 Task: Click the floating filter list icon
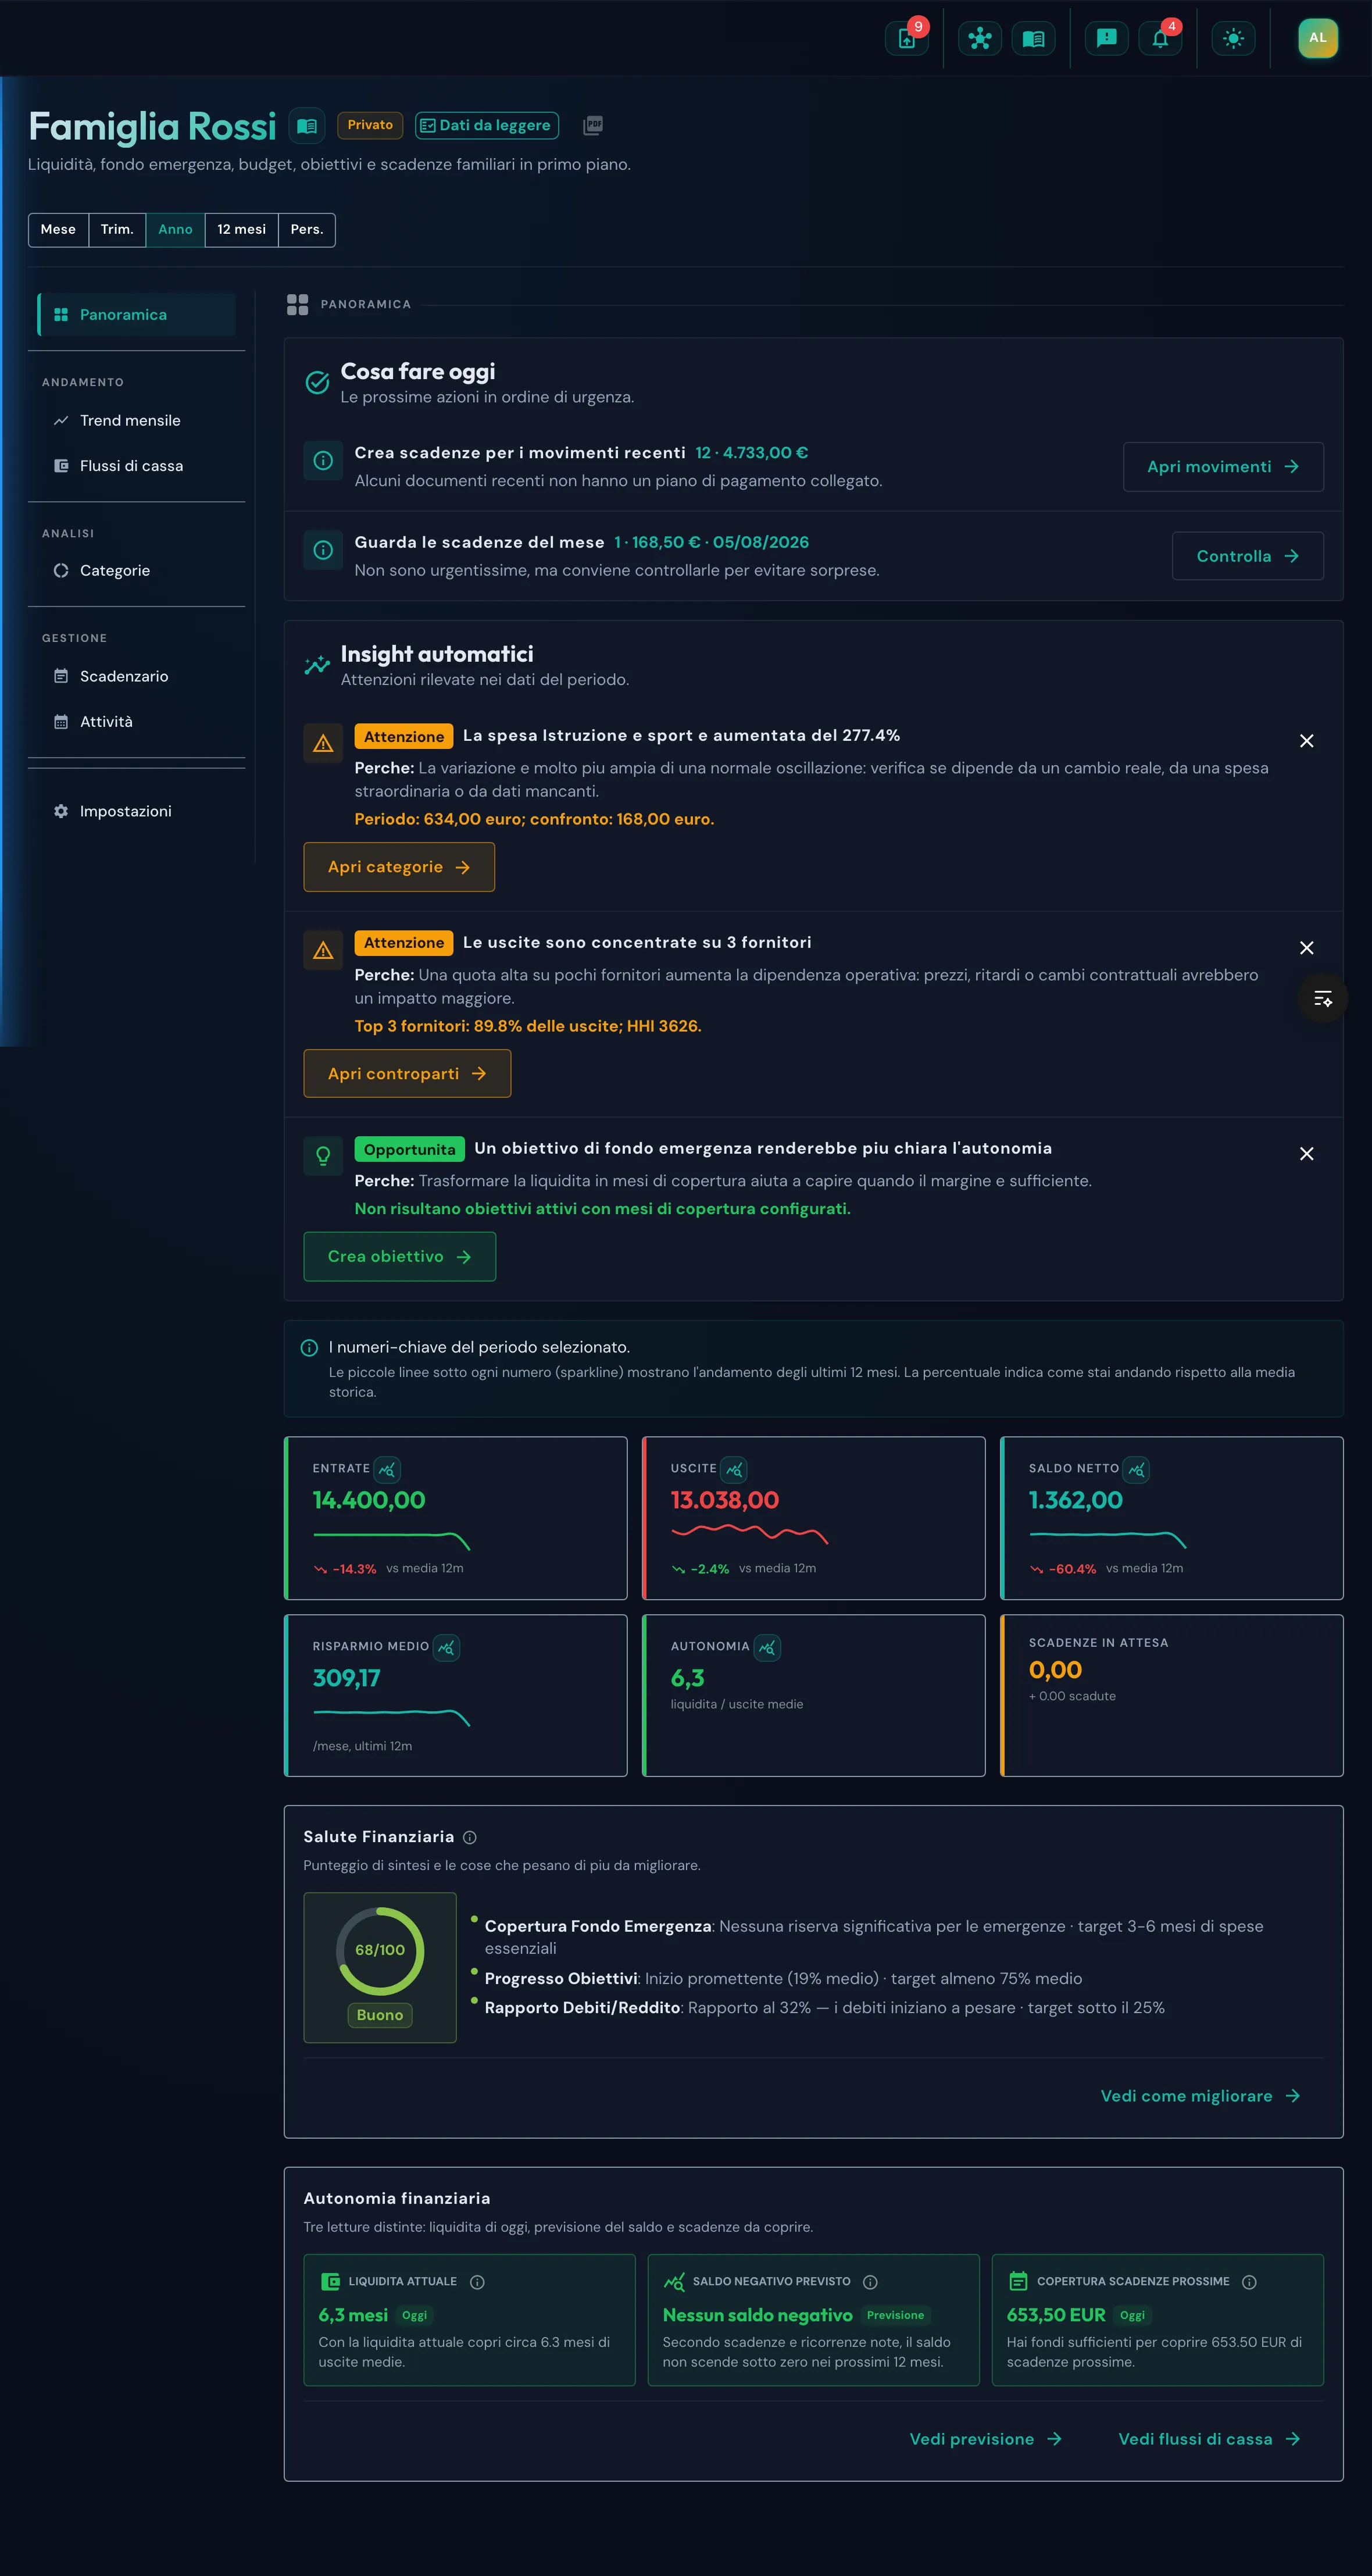click(x=1323, y=998)
